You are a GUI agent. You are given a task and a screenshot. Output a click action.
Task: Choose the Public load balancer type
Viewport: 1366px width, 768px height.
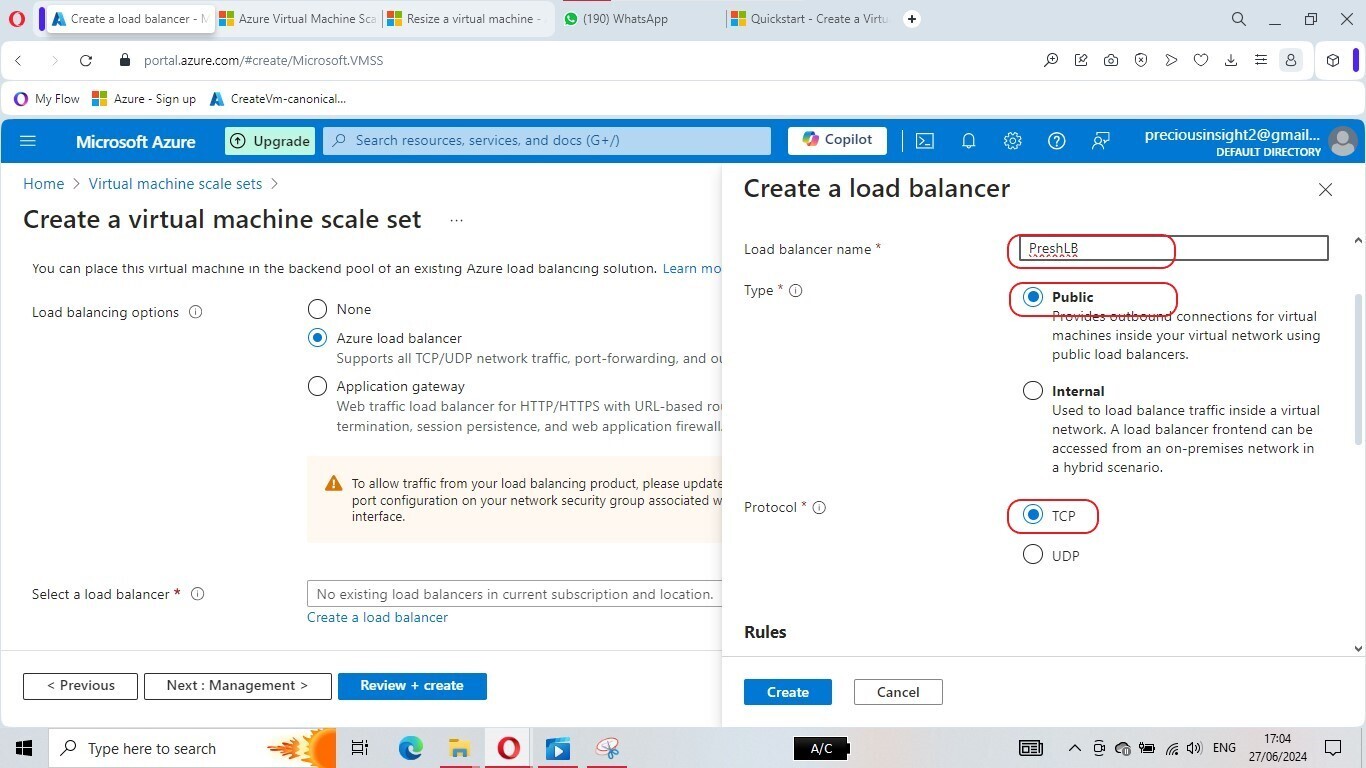(x=1033, y=297)
